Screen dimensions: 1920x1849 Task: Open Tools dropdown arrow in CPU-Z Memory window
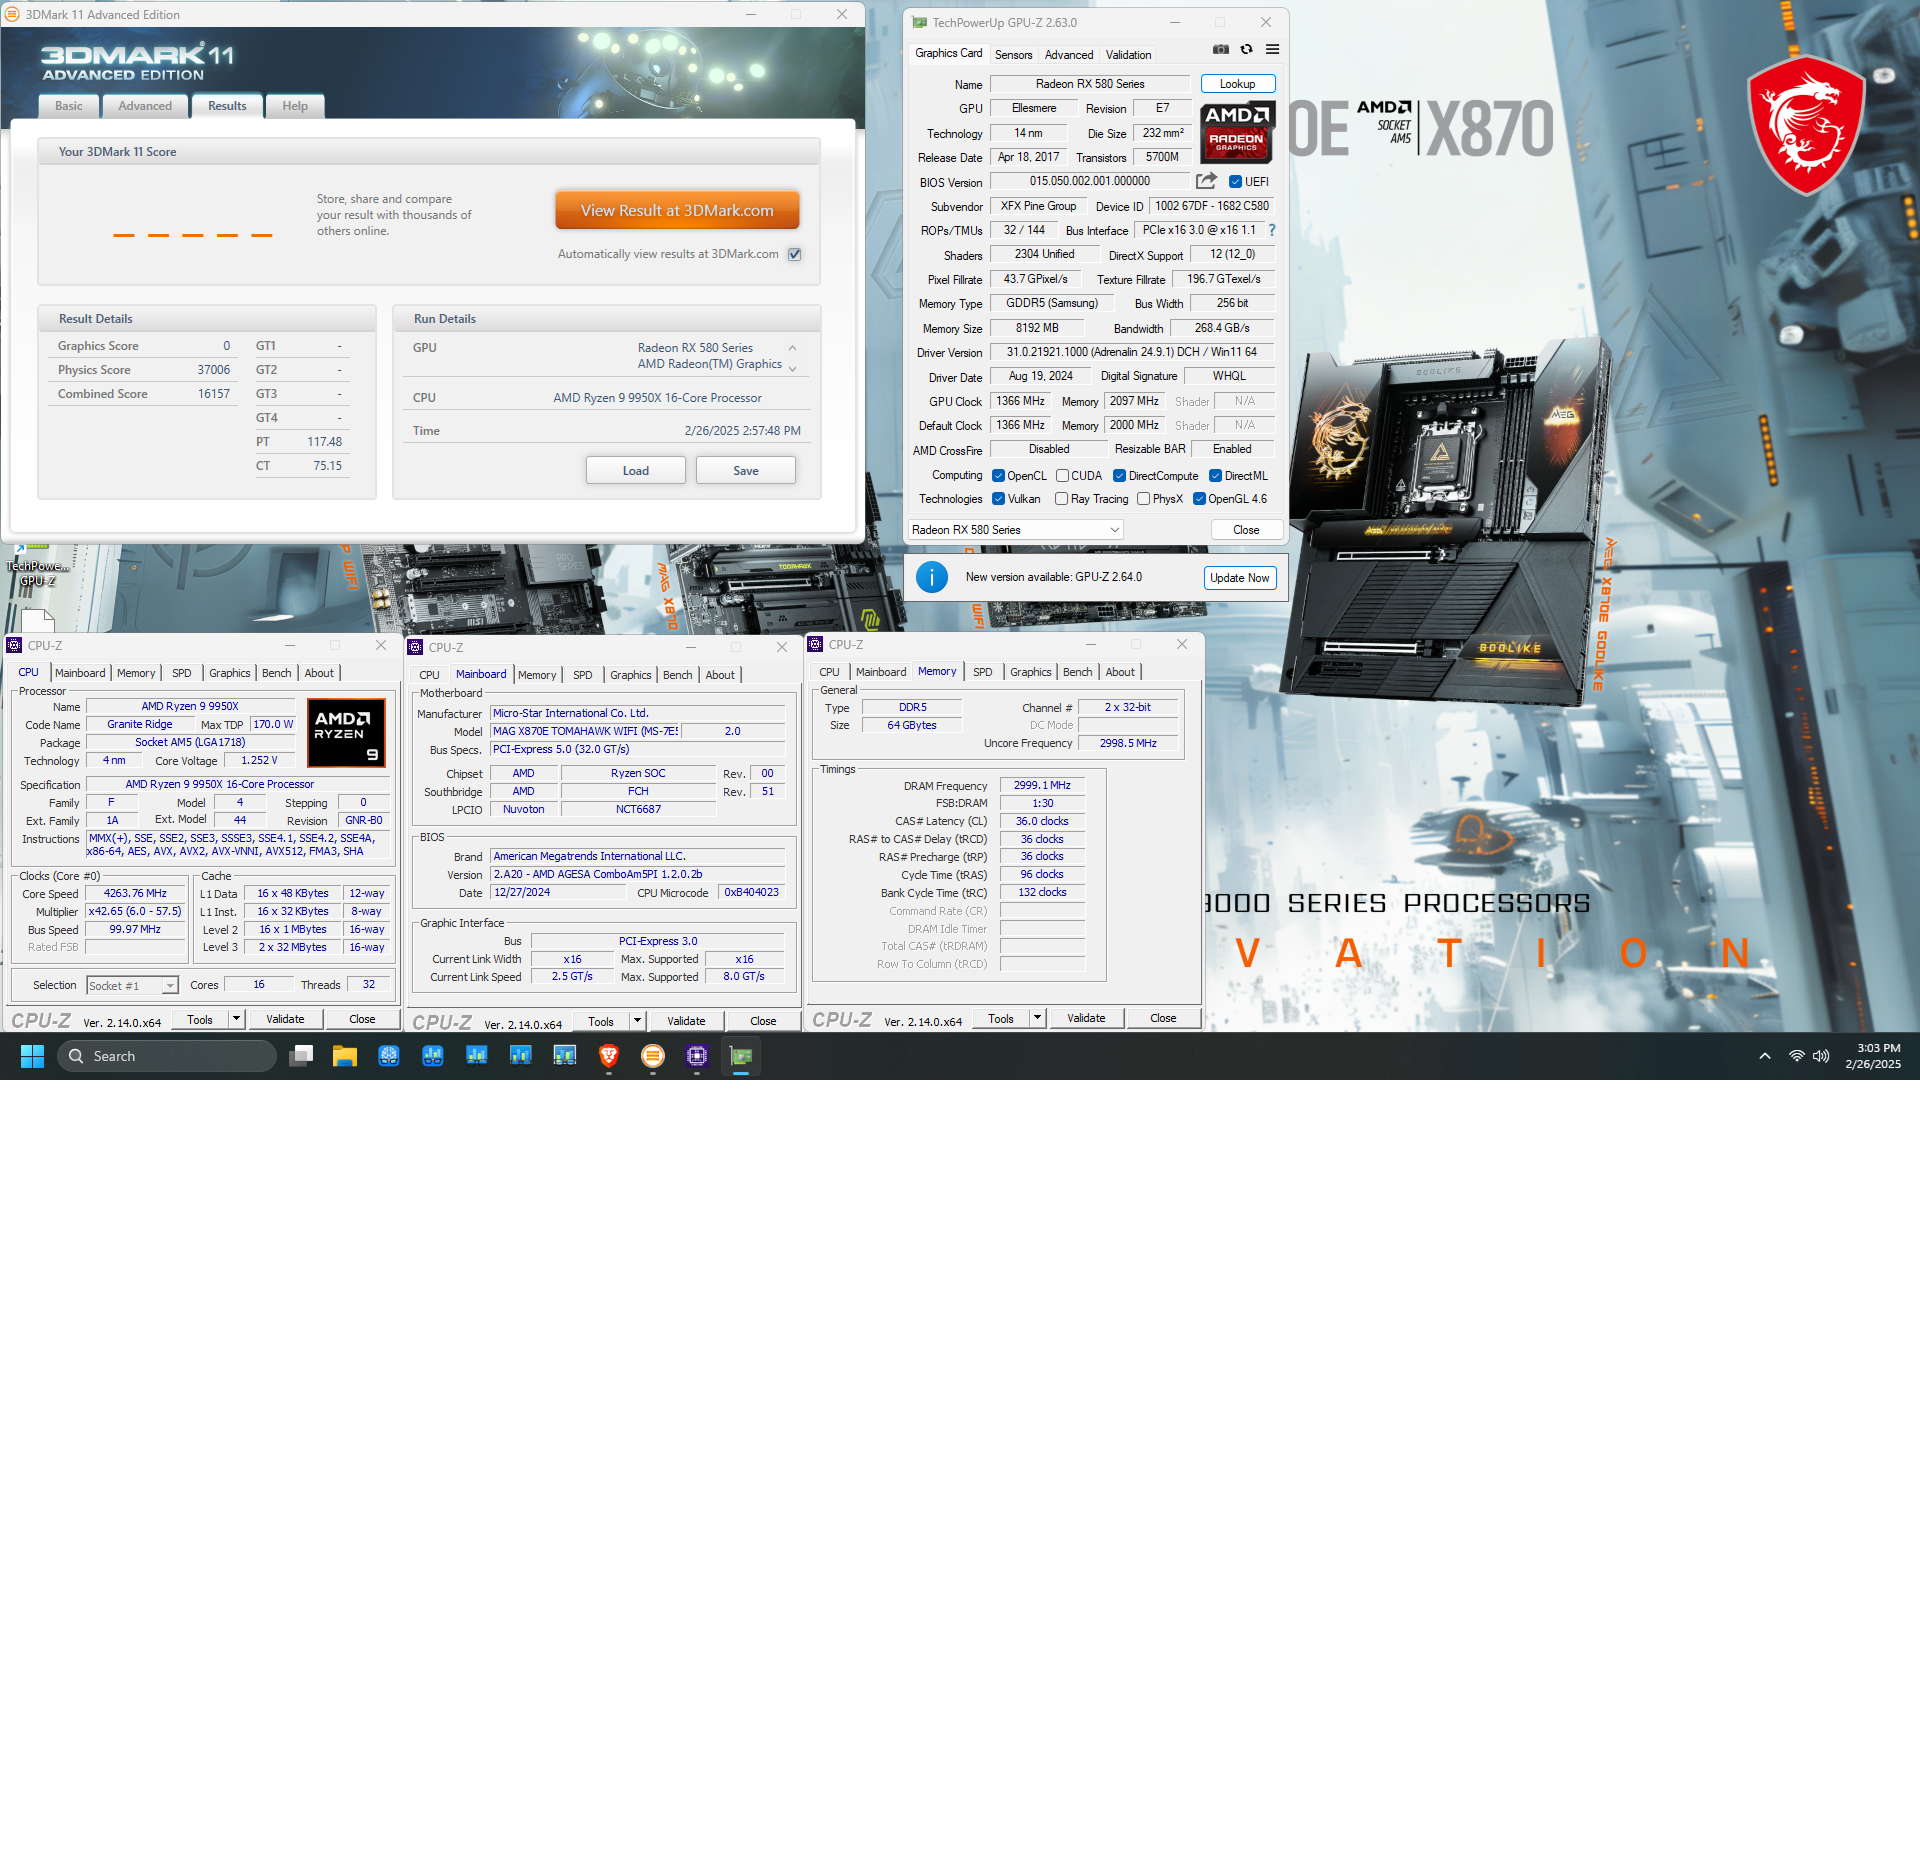[1038, 1018]
